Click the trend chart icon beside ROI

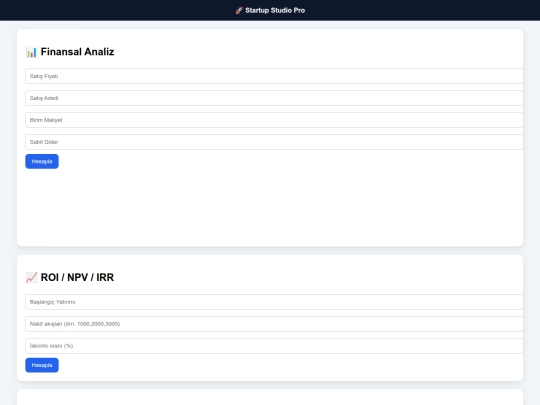coord(31,278)
